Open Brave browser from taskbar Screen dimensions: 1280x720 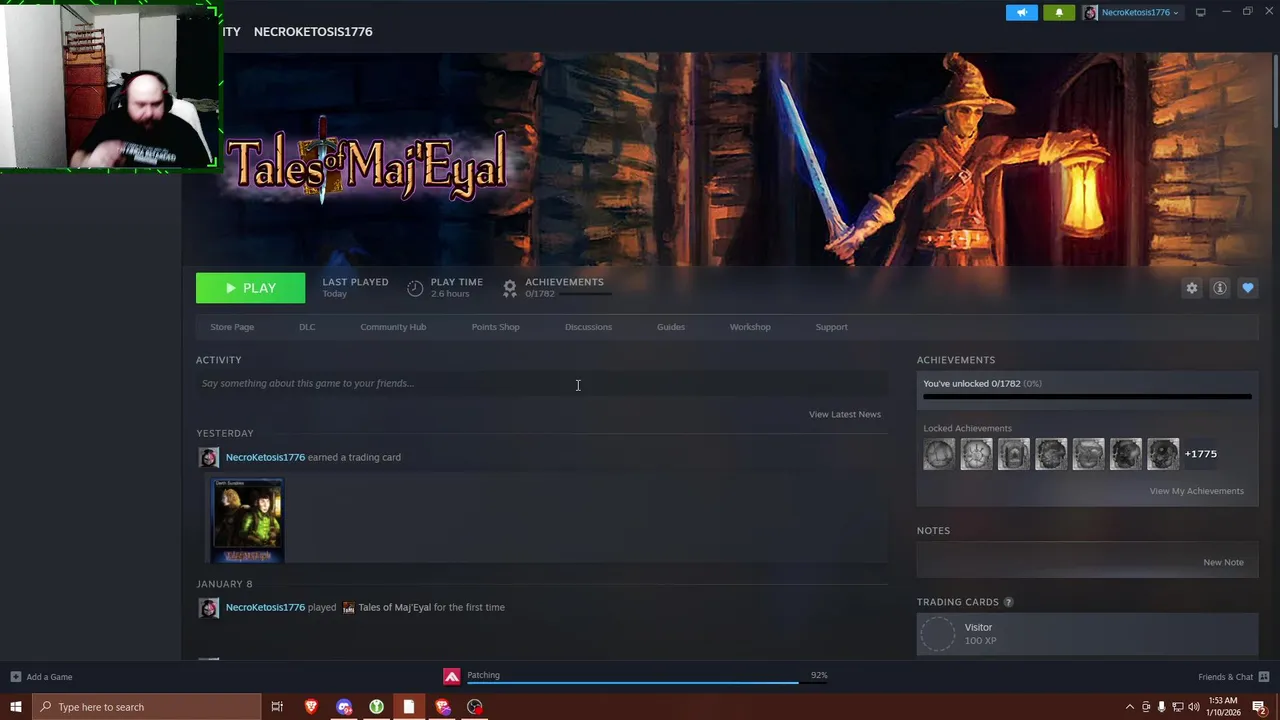311,707
